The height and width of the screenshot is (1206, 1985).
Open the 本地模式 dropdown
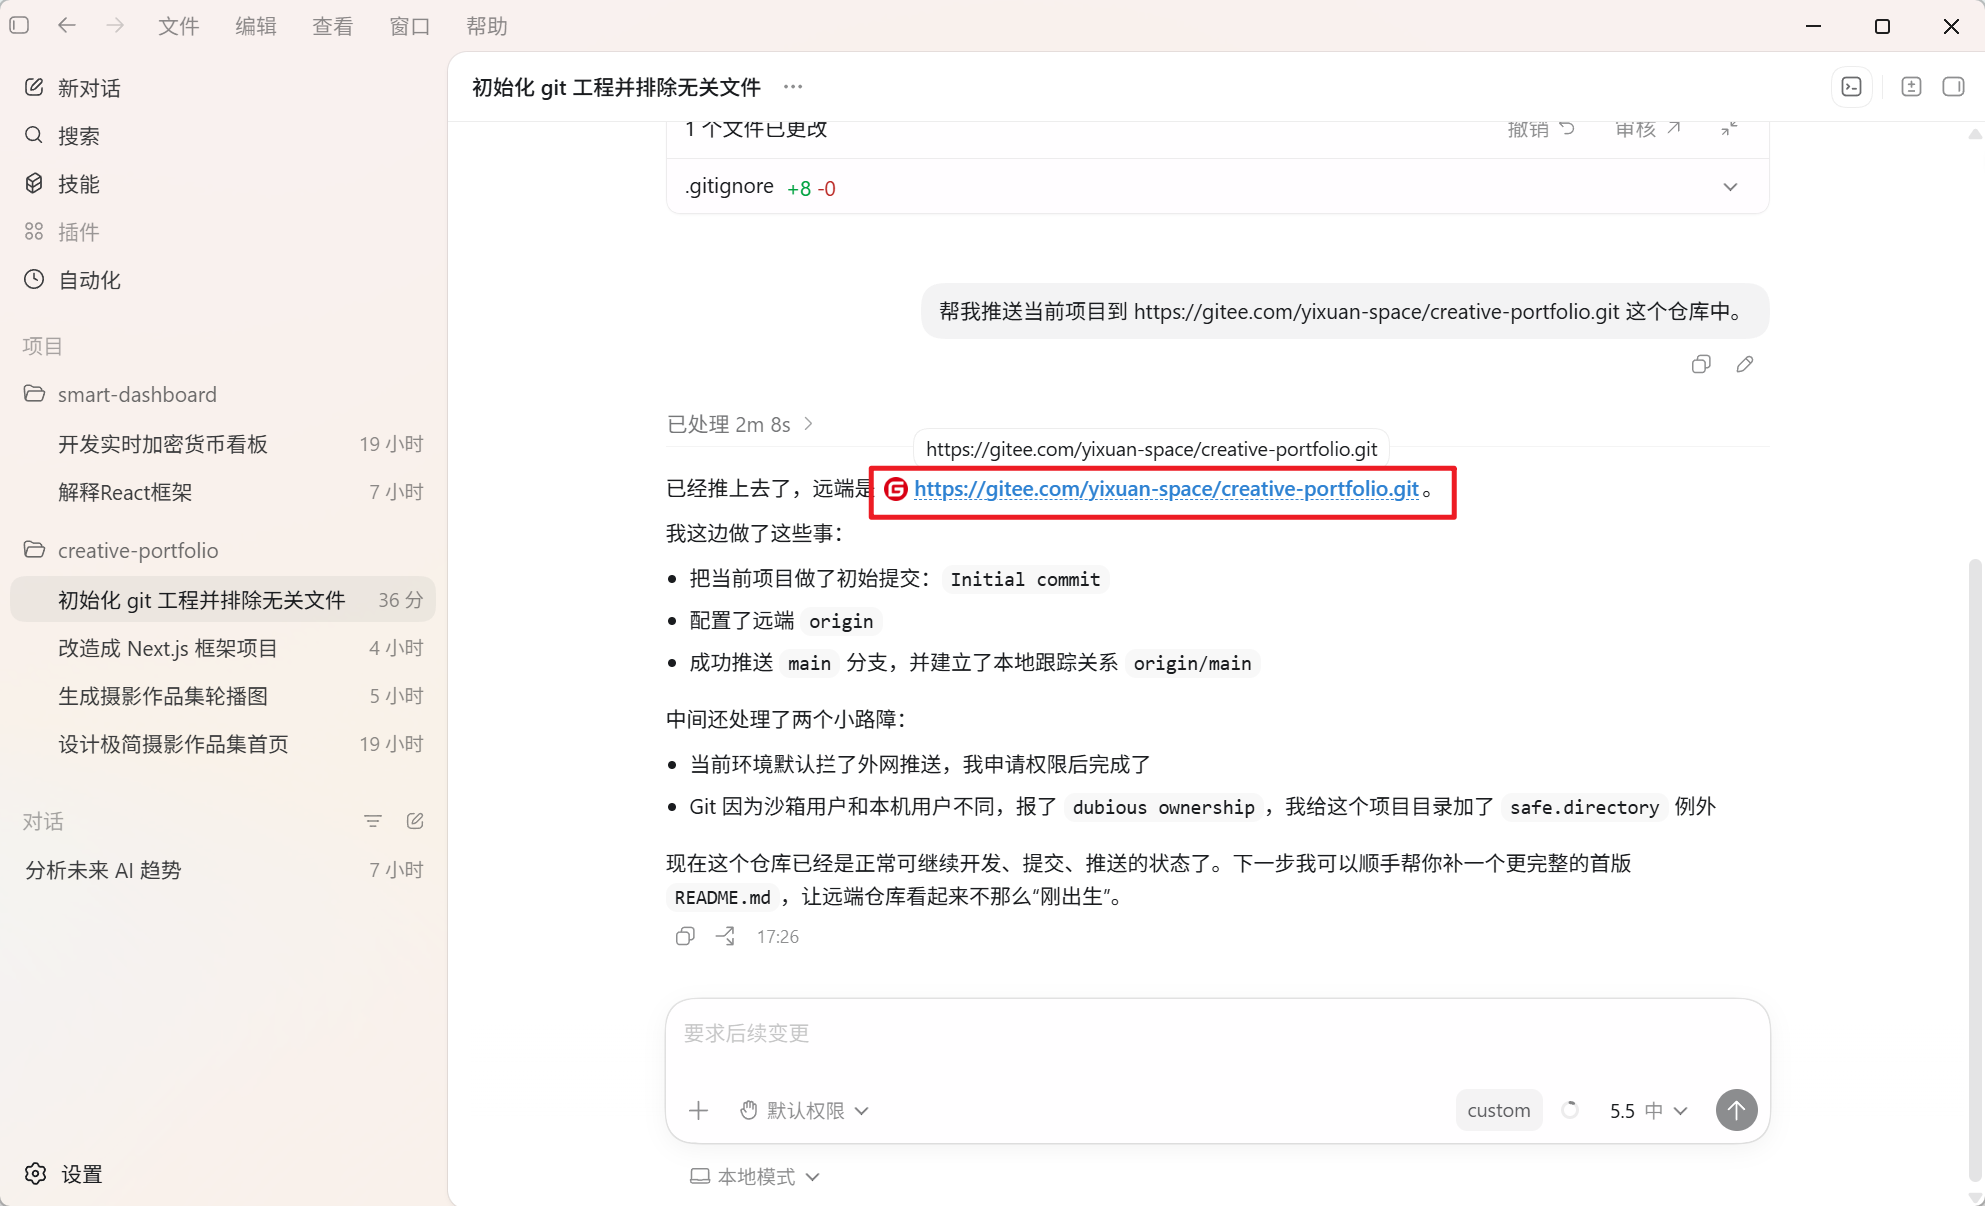(x=755, y=1176)
